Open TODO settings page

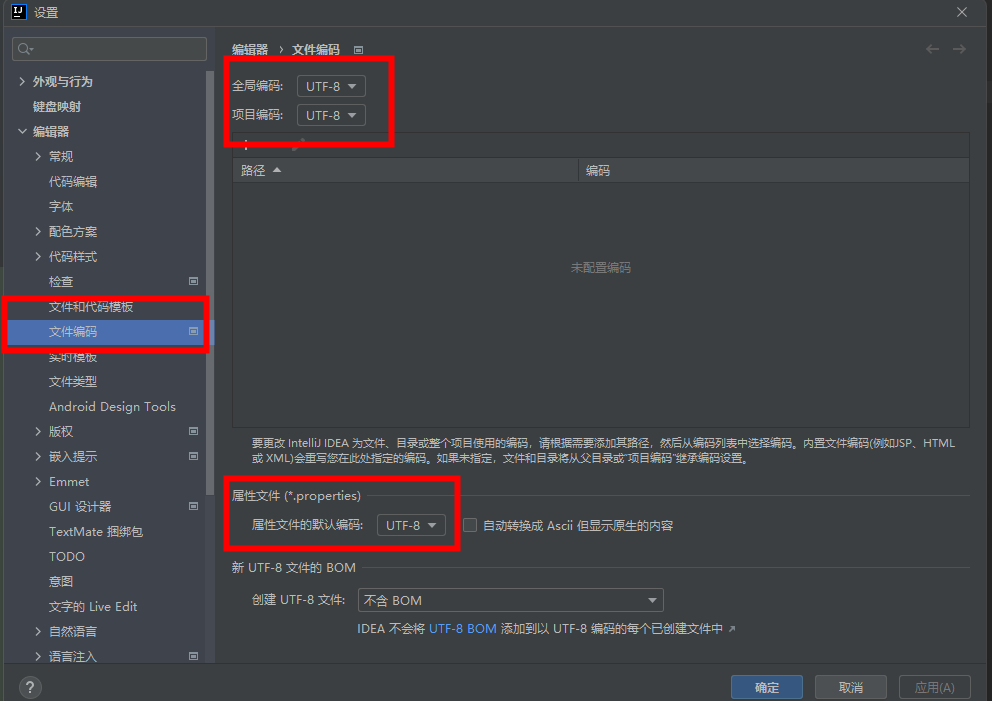[x=66, y=557]
